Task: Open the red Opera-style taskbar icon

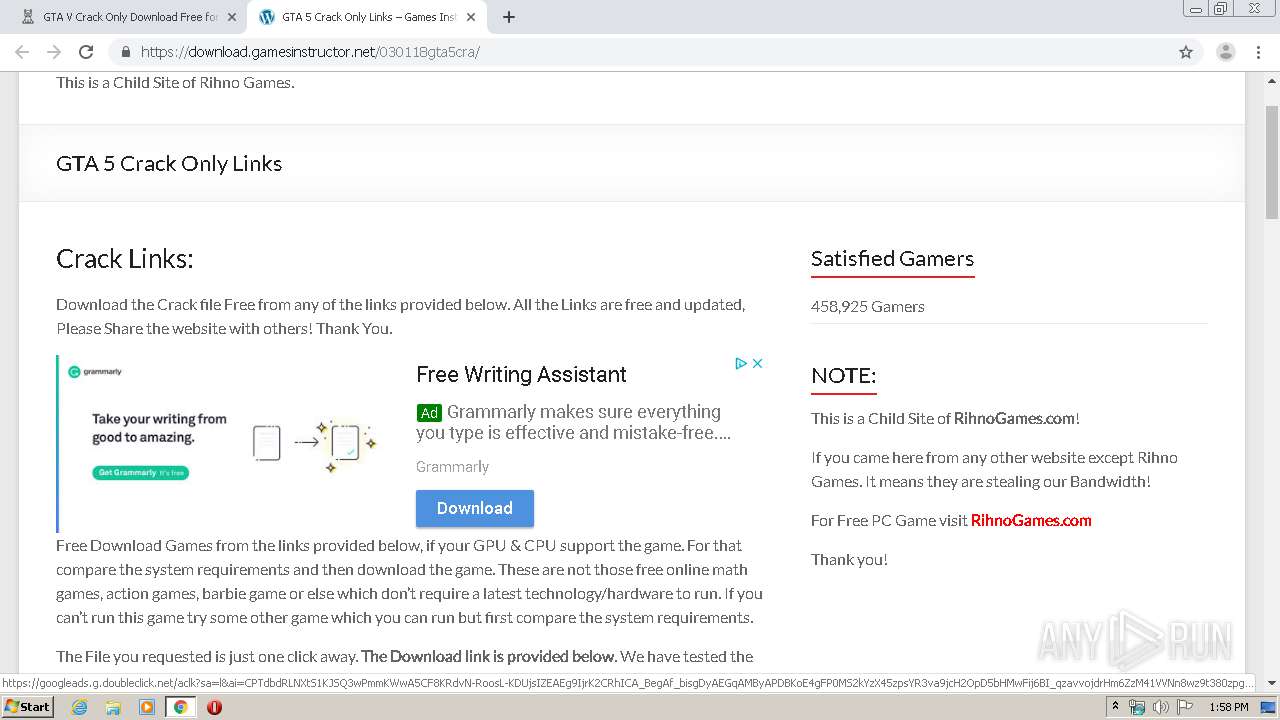Action: point(214,706)
